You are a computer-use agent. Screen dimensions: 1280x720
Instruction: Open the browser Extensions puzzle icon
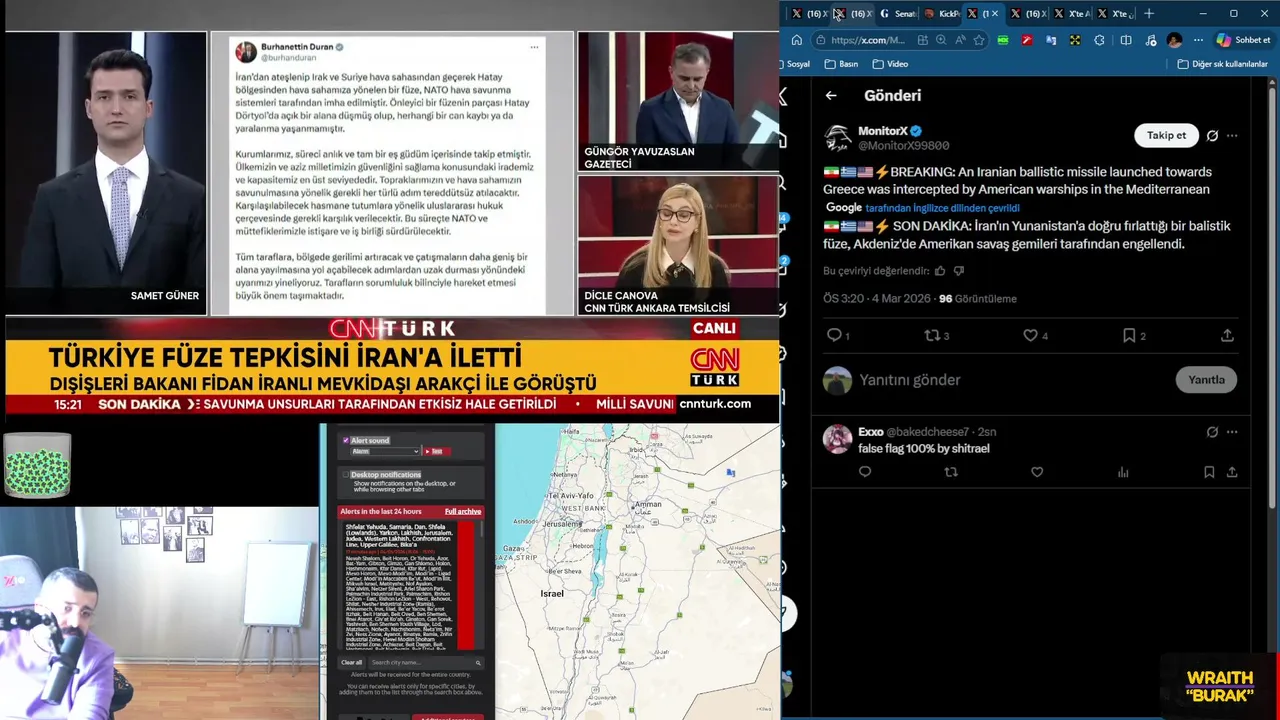click(1100, 40)
